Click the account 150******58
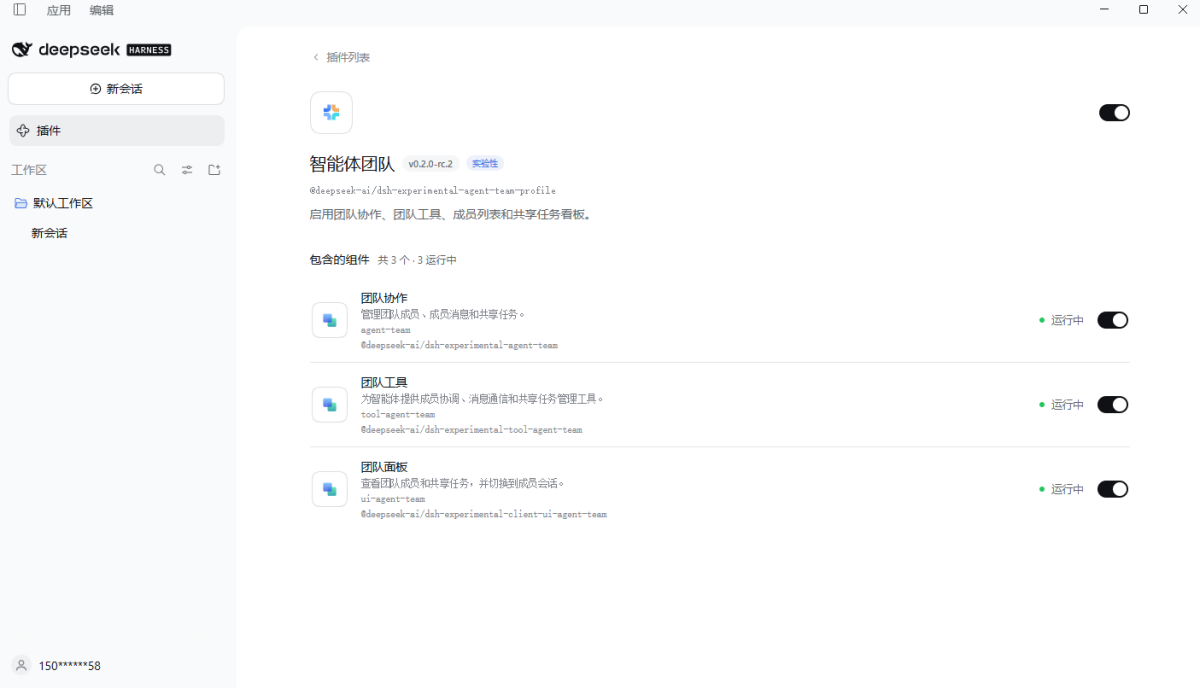Image resolution: width=1200 pixels, height=688 pixels. pos(69,666)
